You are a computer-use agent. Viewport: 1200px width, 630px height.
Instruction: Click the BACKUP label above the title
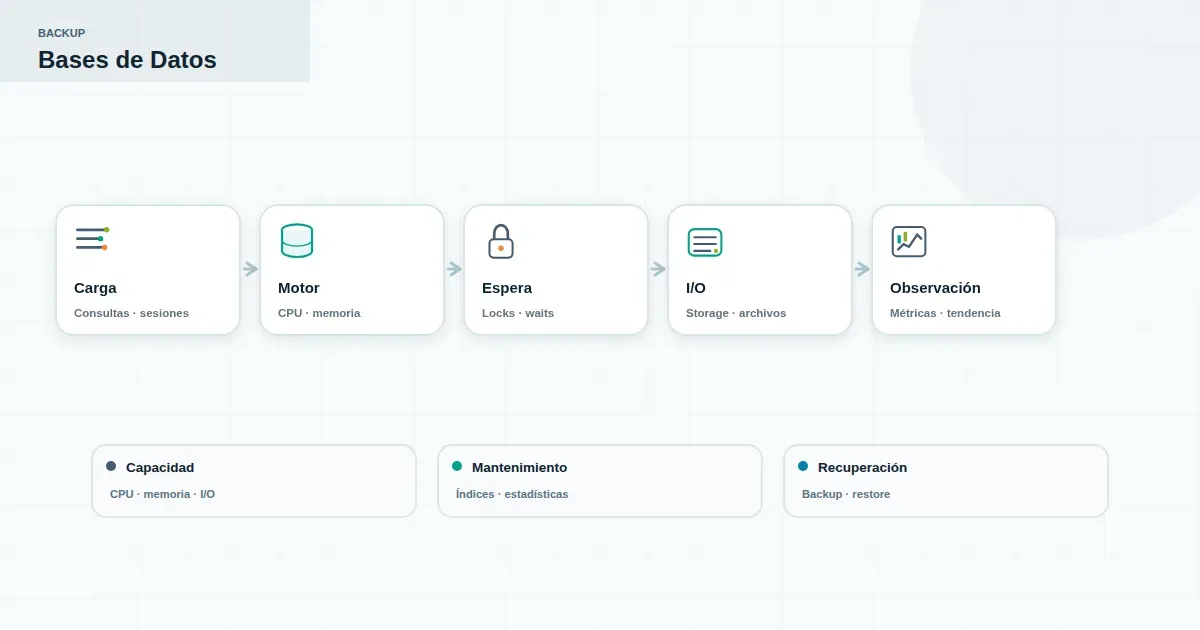[x=62, y=33]
